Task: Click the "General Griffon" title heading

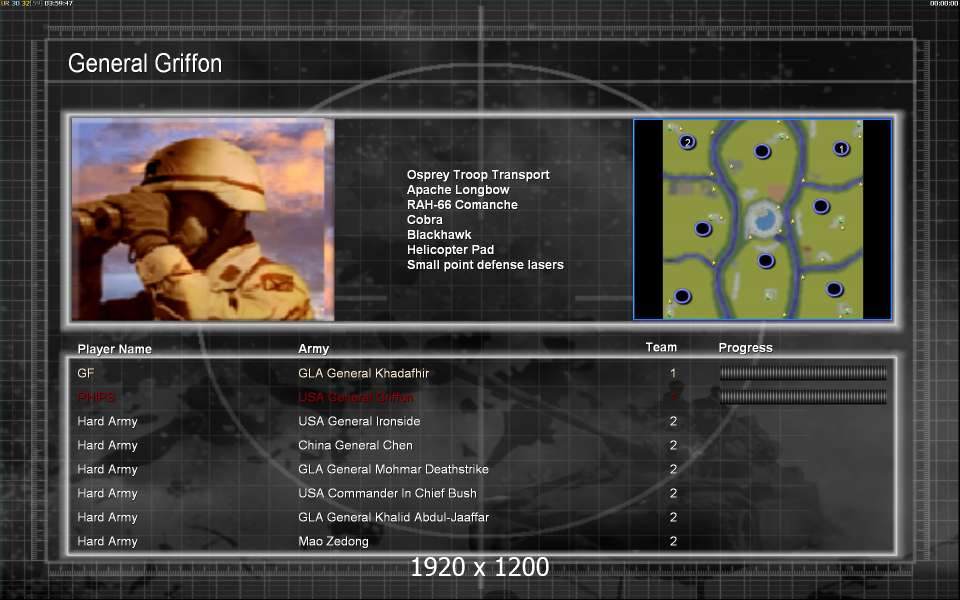Action: click(x=145, y=63)
